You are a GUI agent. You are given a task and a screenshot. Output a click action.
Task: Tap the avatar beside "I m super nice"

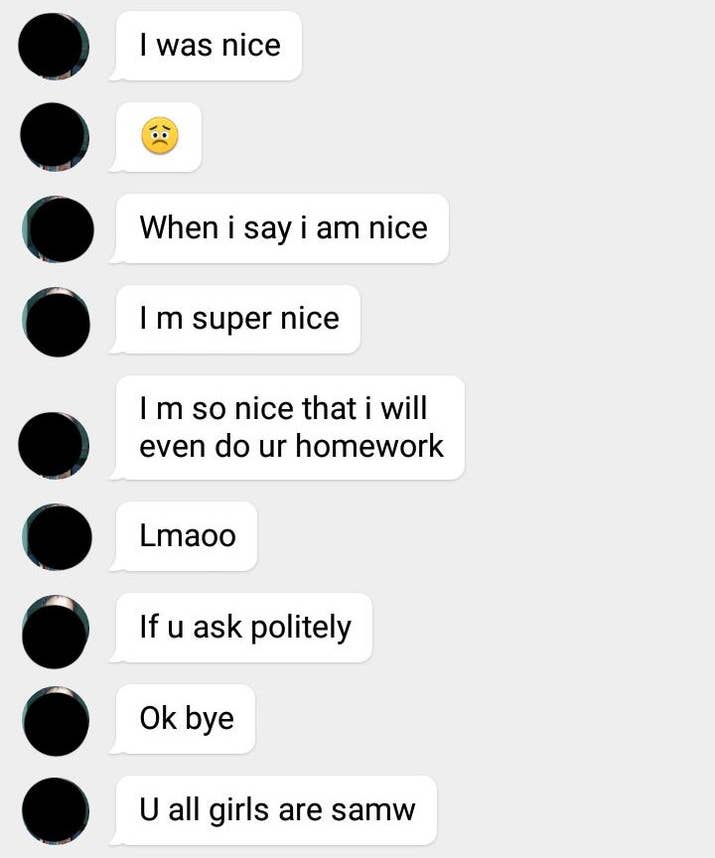(x=56, y=321)
